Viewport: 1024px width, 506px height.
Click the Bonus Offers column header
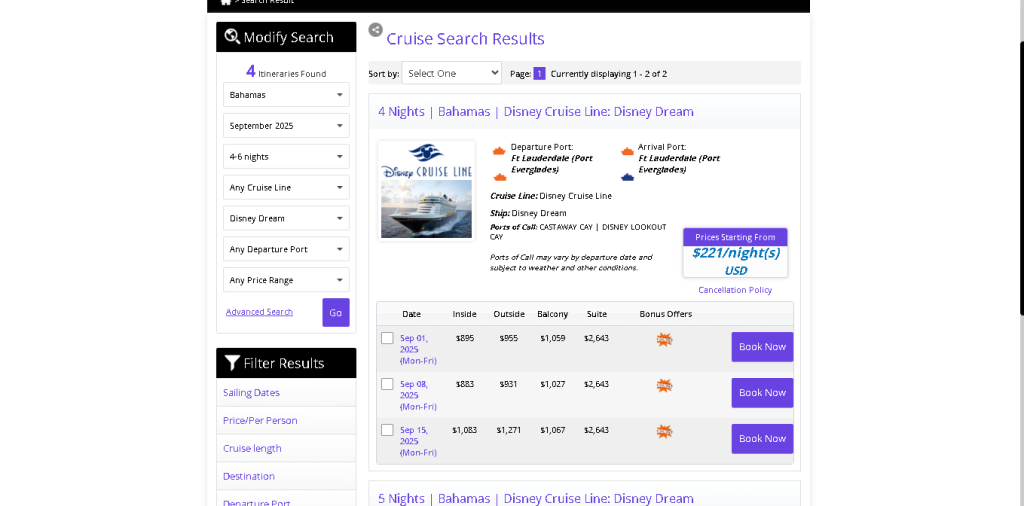click(x=665, y=314)
